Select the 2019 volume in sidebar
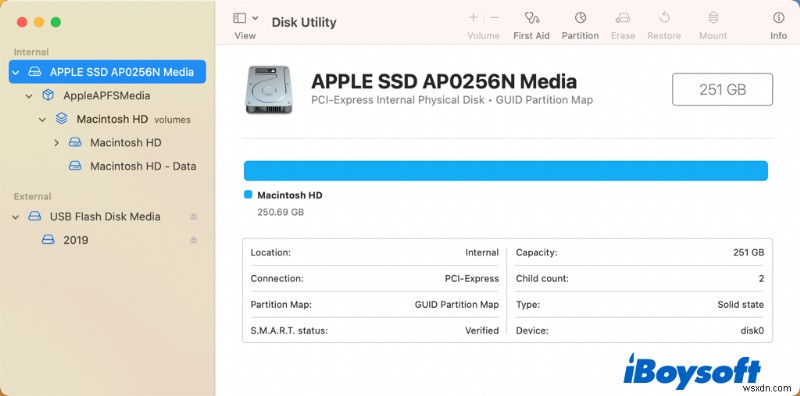This screenshot has width=800, height=396. point(76,240)
